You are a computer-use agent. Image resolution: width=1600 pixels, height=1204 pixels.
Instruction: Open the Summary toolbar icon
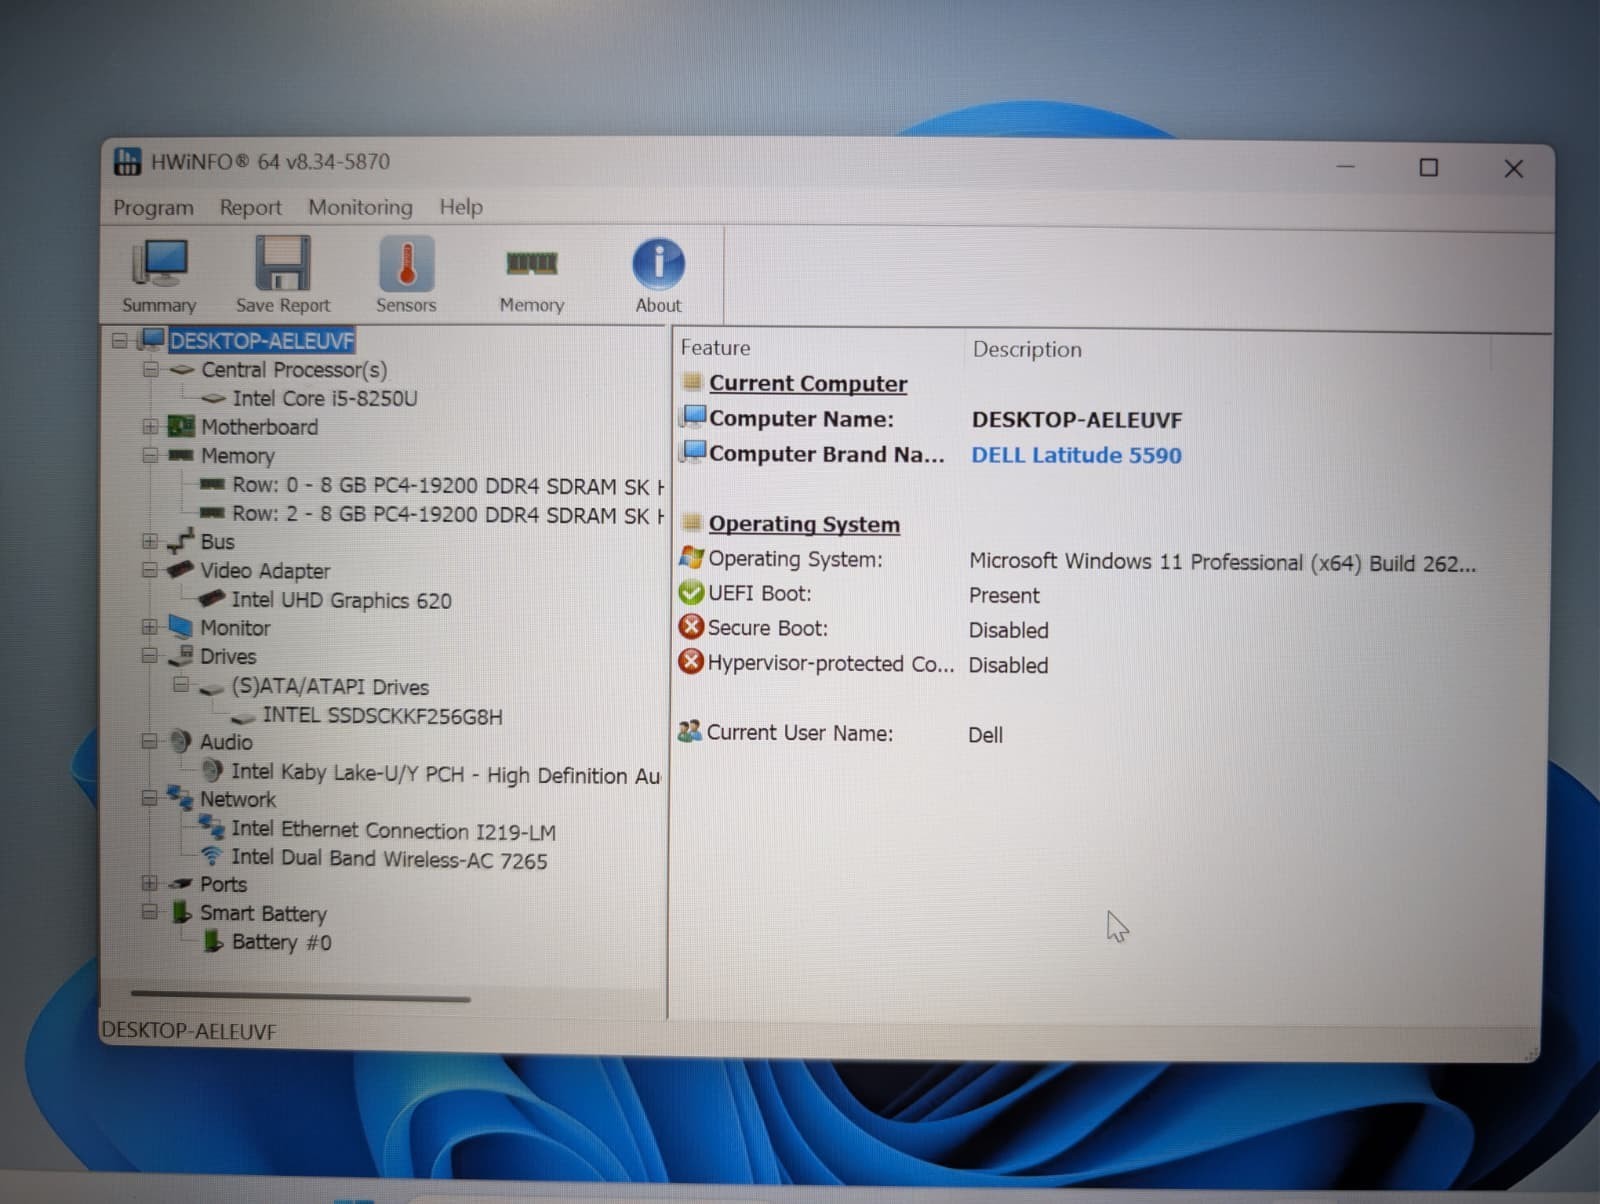pyautogui.click(x=159, y=264)
